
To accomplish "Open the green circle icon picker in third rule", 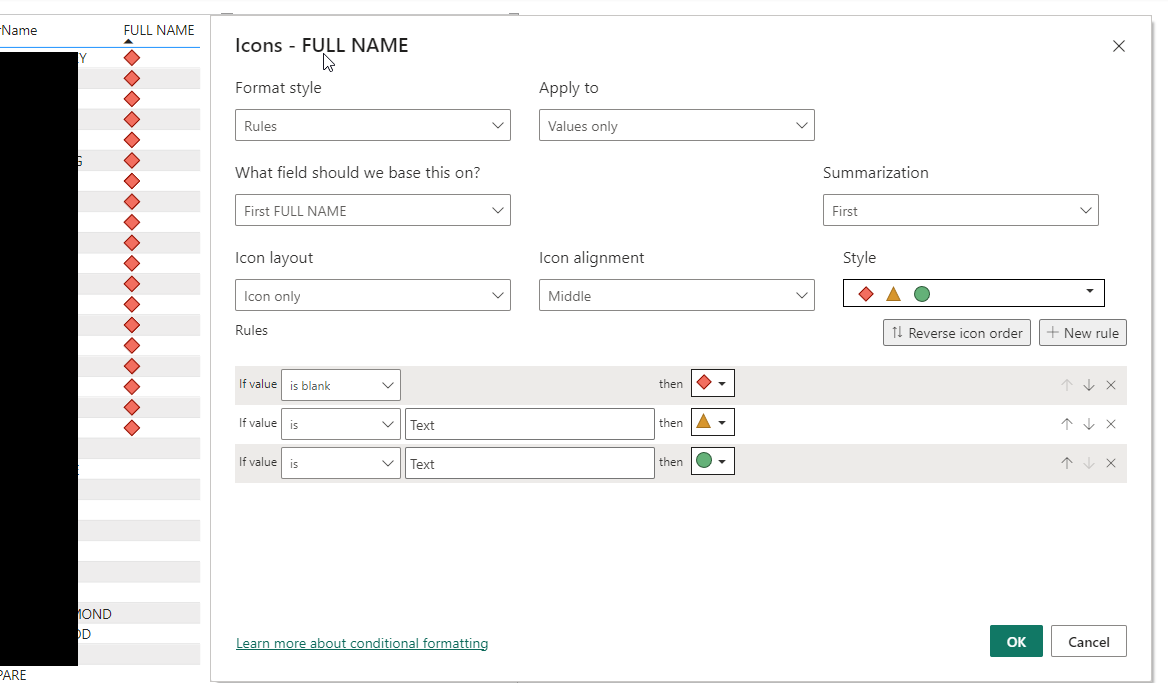I will pos(713,460).
